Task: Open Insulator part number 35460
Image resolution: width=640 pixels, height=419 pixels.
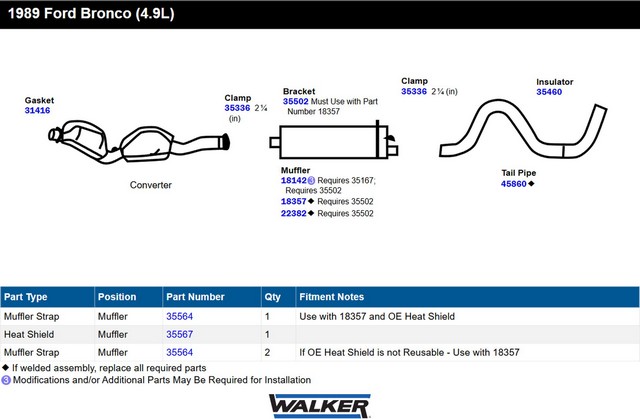Action: pyautogui.click(x=549, y=92)
